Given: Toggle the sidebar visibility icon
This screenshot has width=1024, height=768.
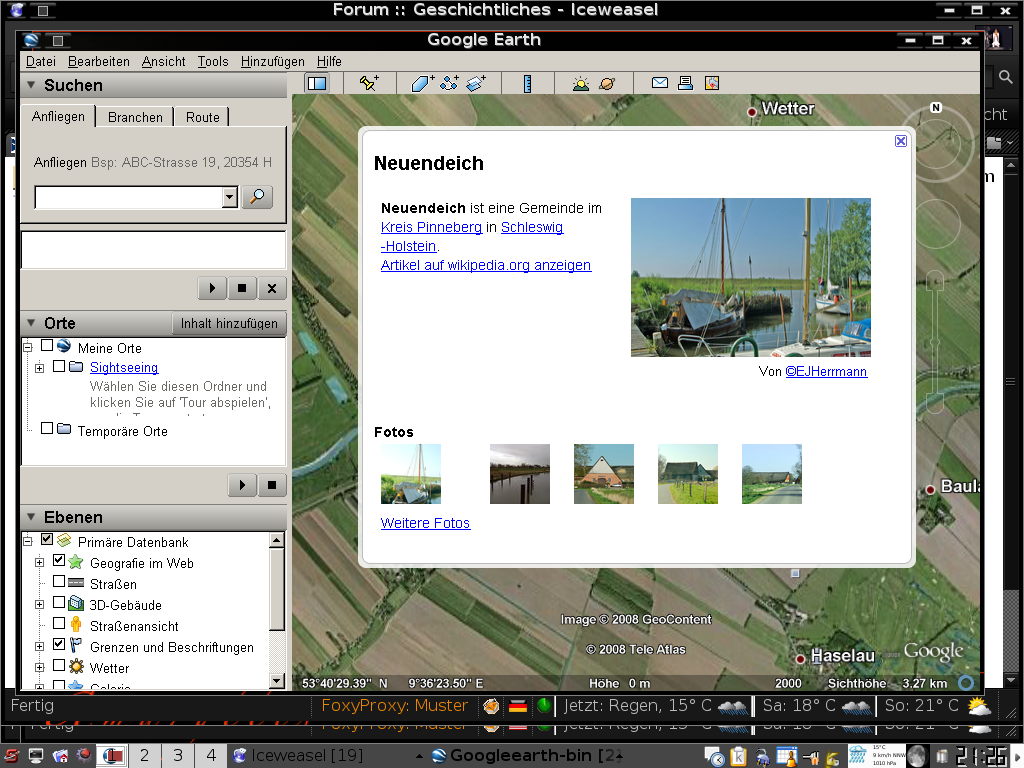Looking at the screenshot, I should (317, 84).
